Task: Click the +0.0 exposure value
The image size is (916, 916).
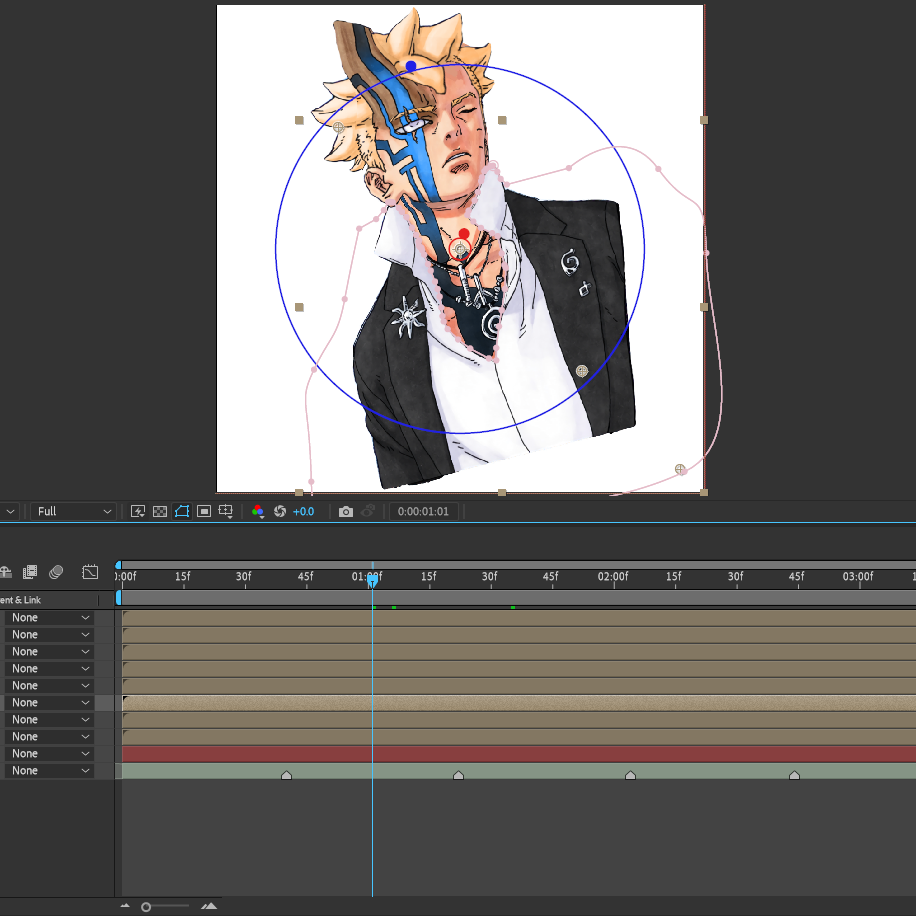Action: coord(303,512)
